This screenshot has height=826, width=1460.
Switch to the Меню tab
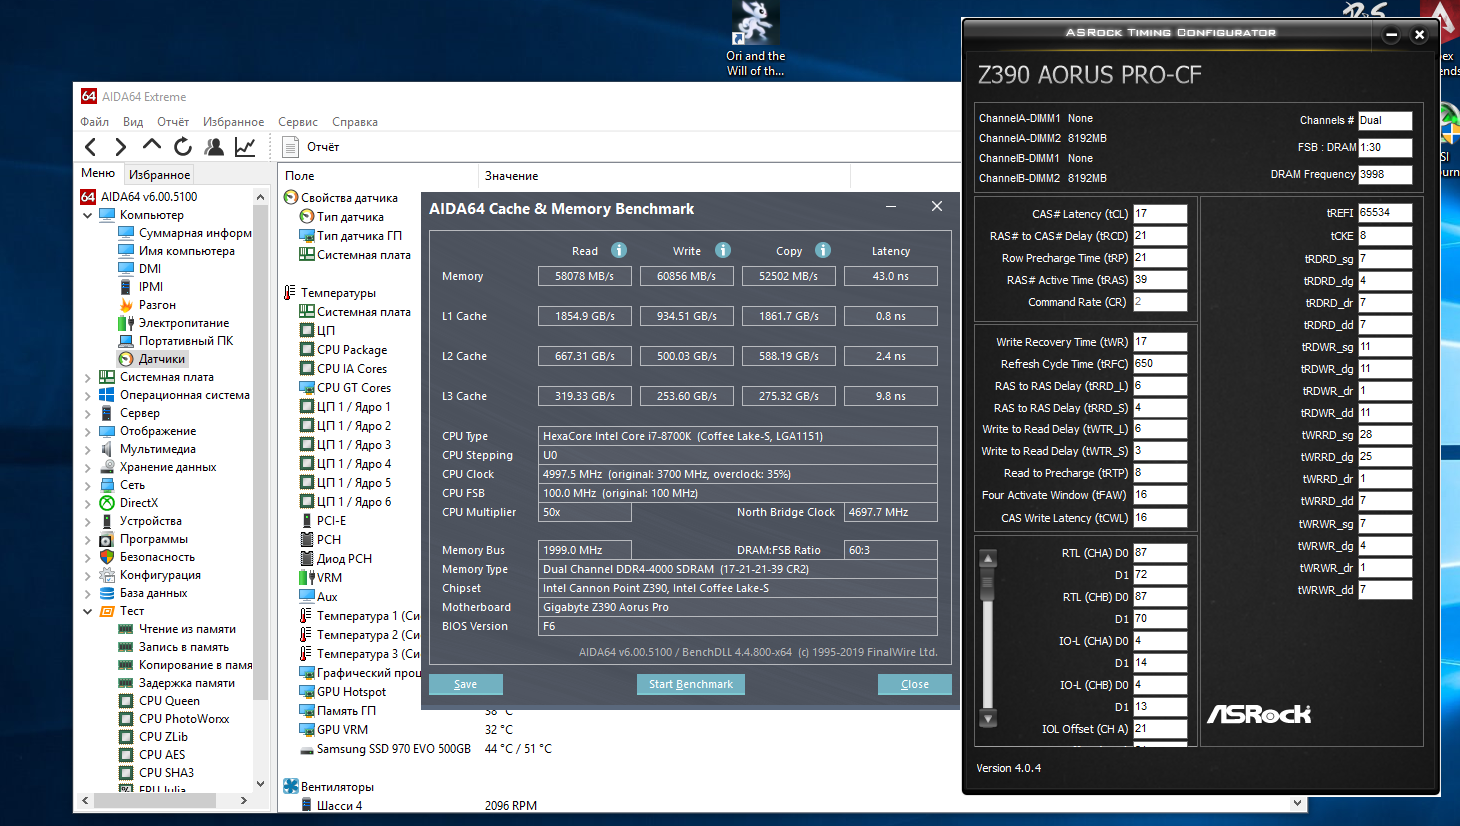pos(98,173)
